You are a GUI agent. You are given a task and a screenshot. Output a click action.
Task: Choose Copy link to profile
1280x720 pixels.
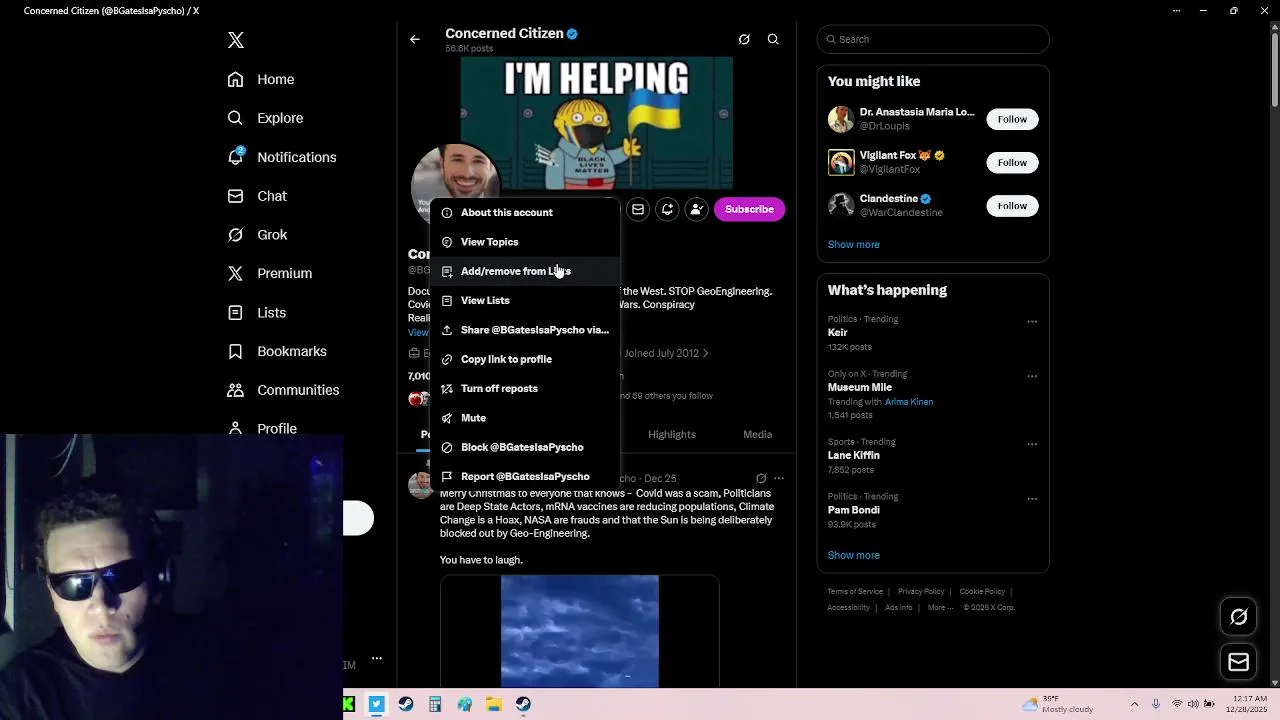click(523, 359)
